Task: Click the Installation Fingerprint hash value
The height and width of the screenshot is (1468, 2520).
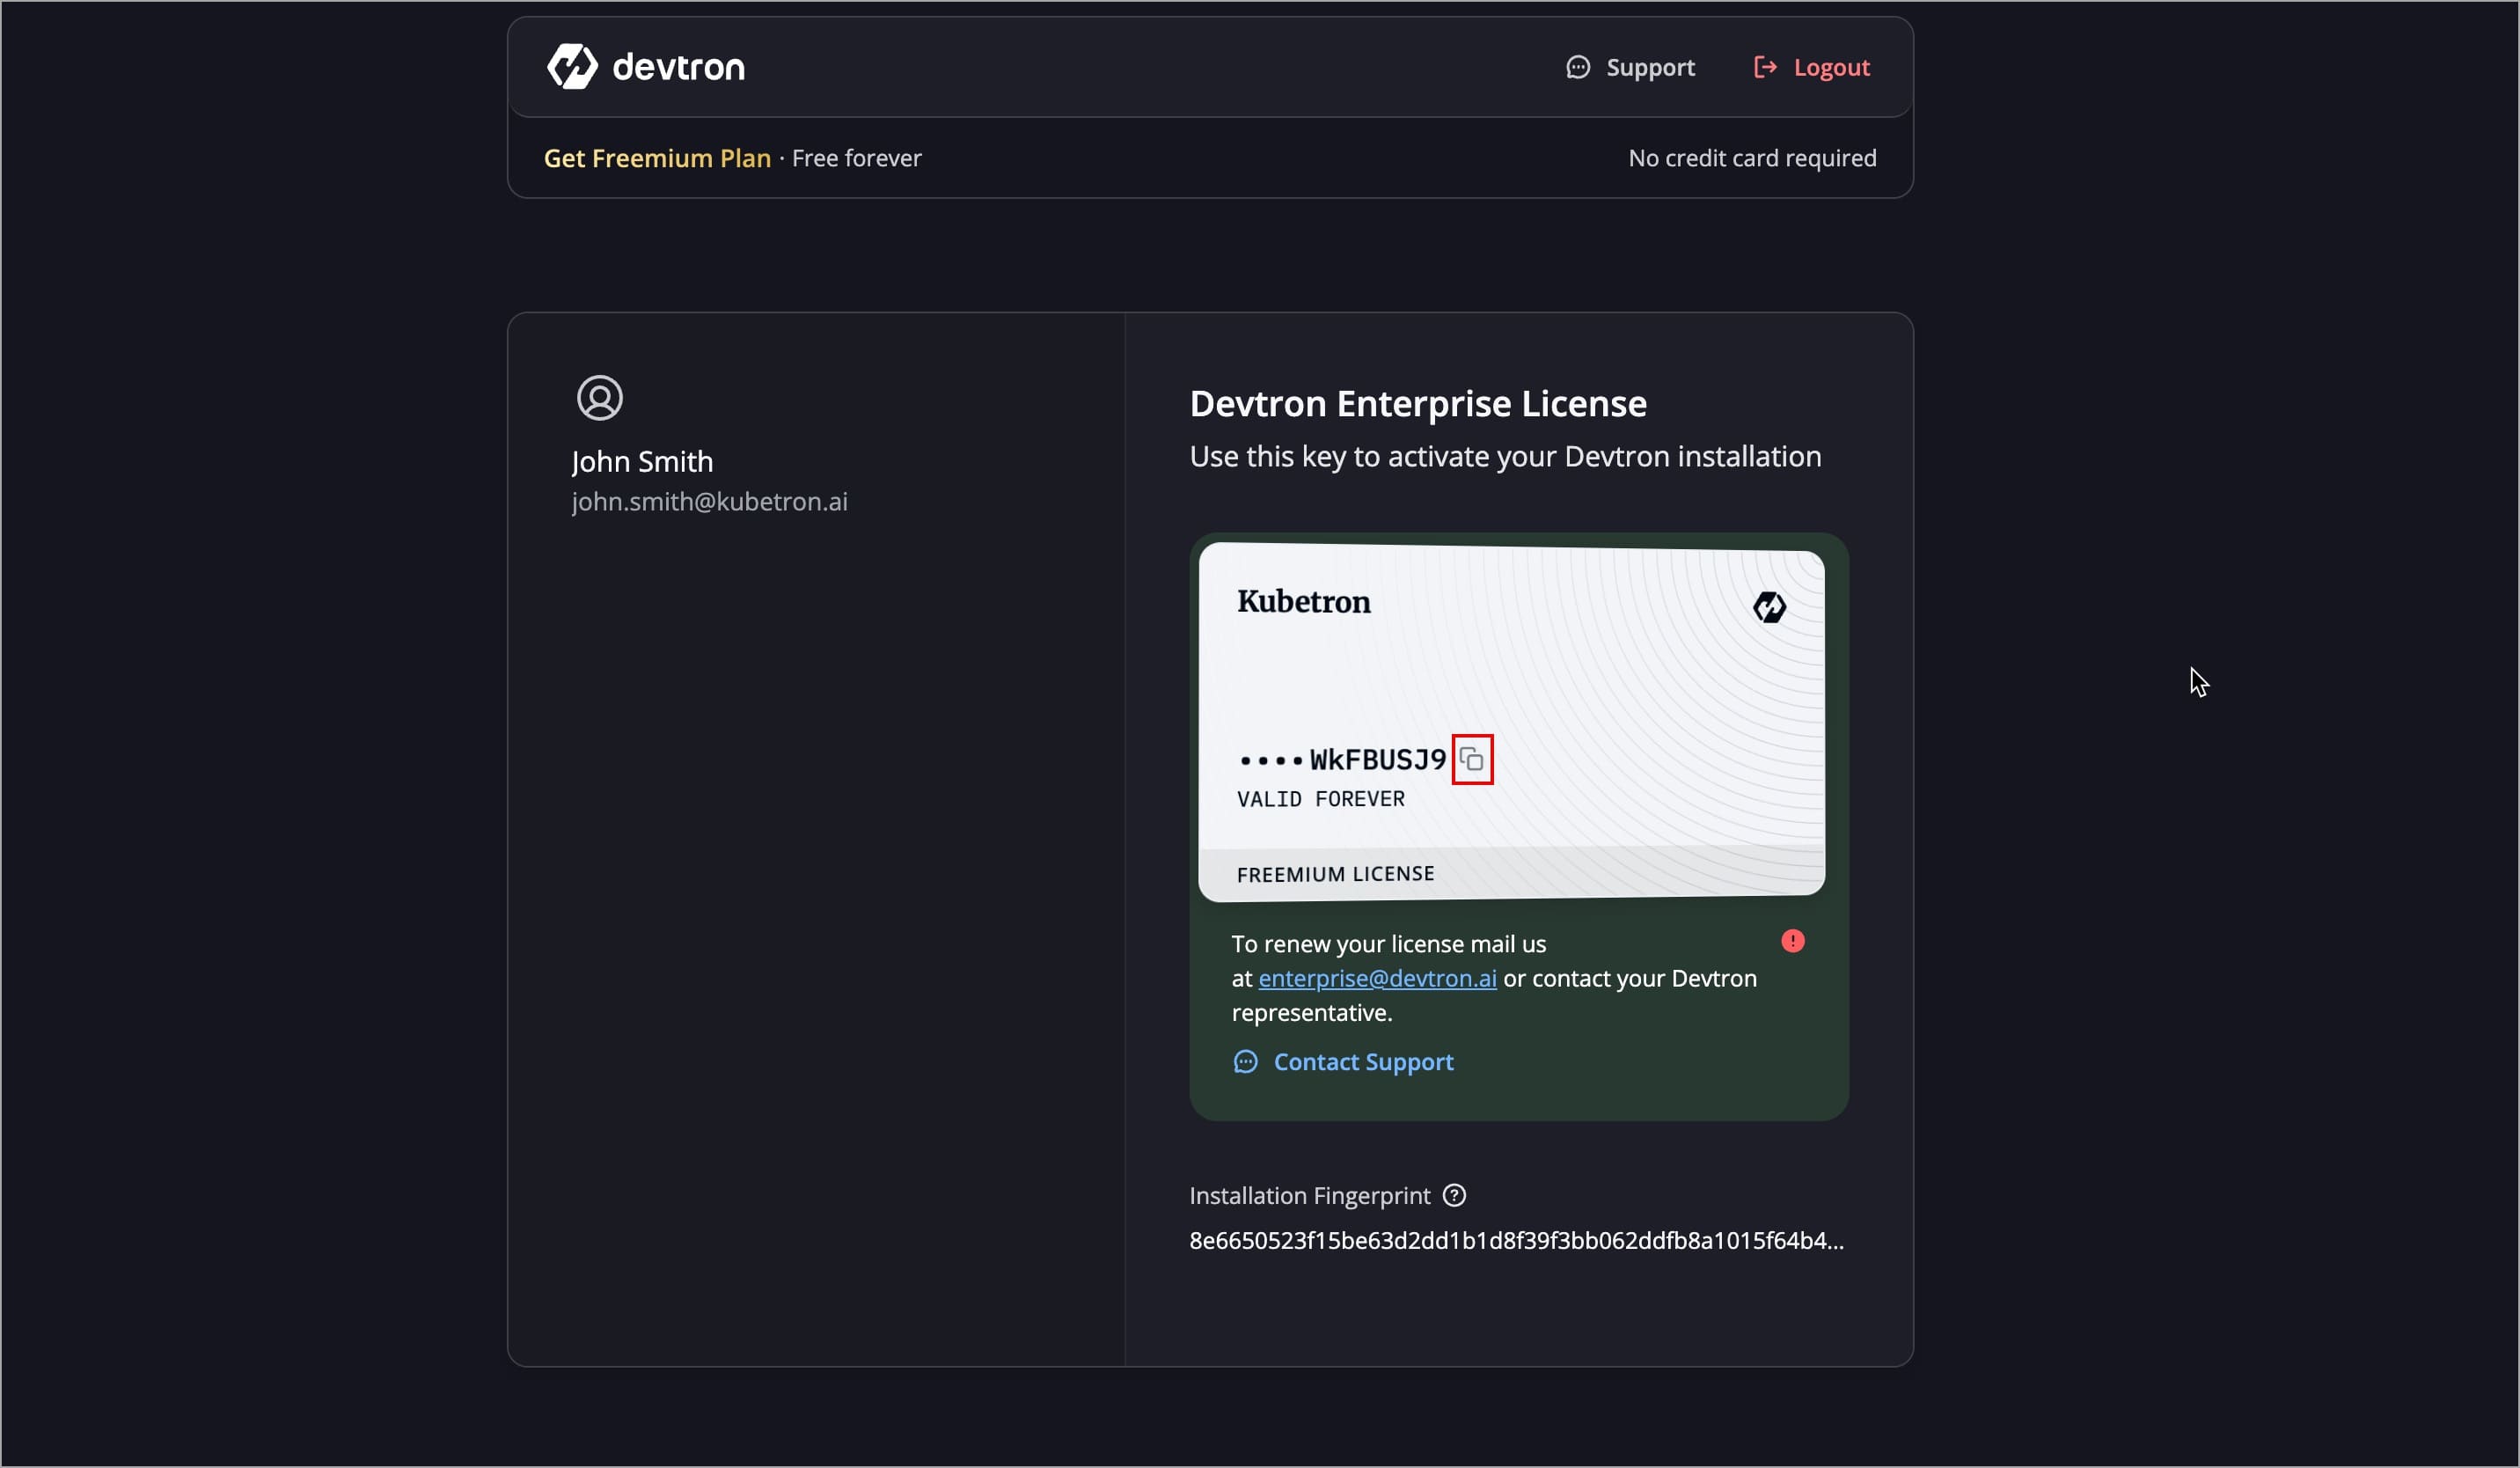Action: point(1515,1240)
